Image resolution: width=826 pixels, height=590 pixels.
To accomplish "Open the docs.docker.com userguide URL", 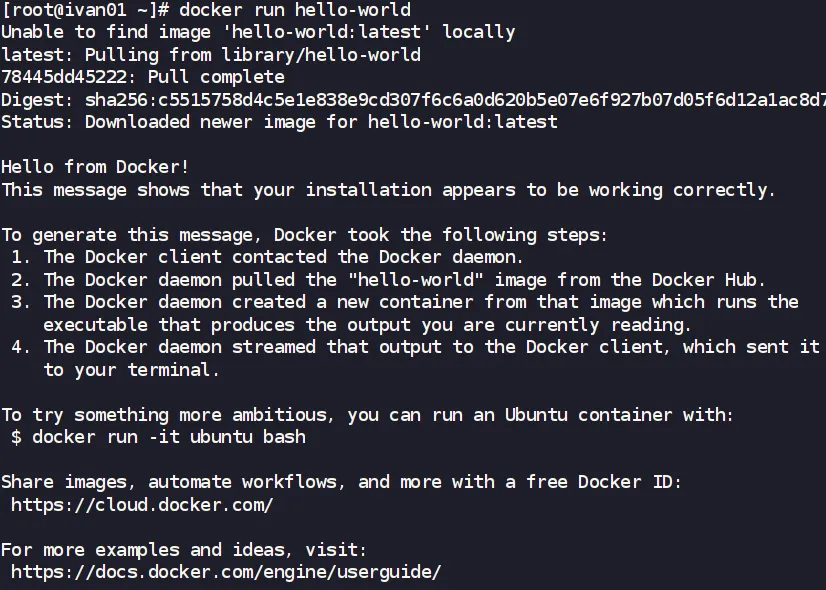I will pyautogui.click(x=226, y=572).
